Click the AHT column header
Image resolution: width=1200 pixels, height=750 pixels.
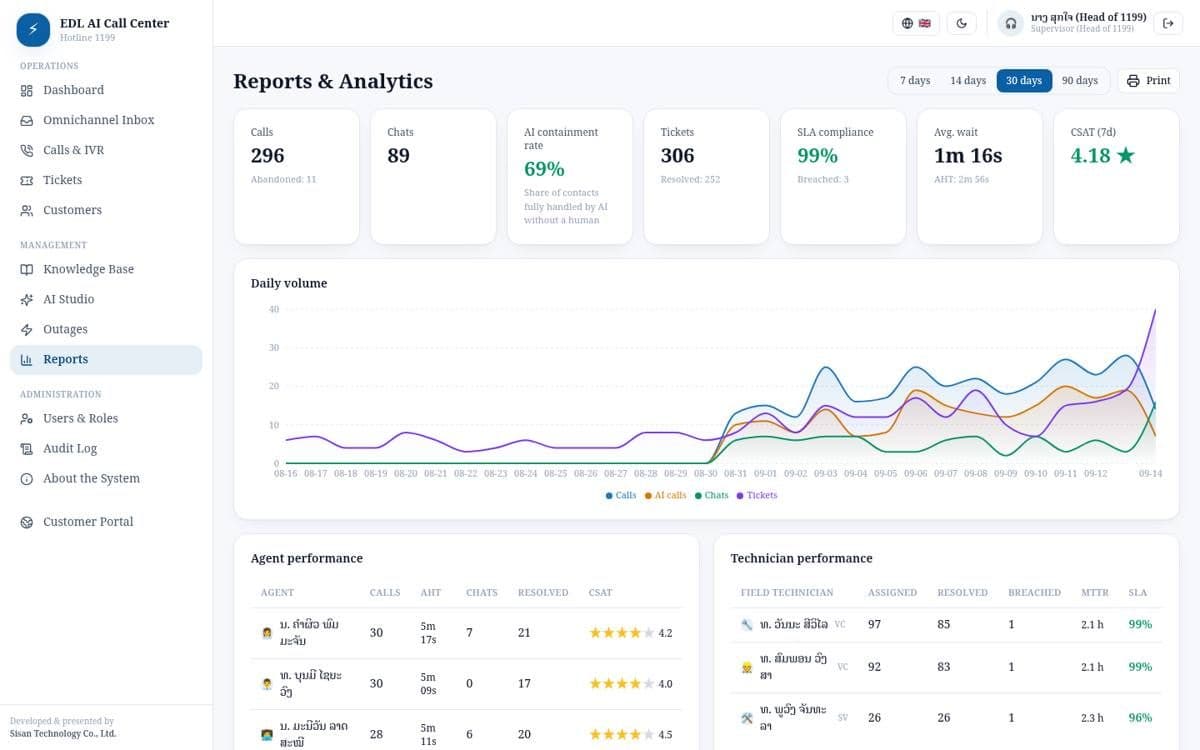[430, 593]
